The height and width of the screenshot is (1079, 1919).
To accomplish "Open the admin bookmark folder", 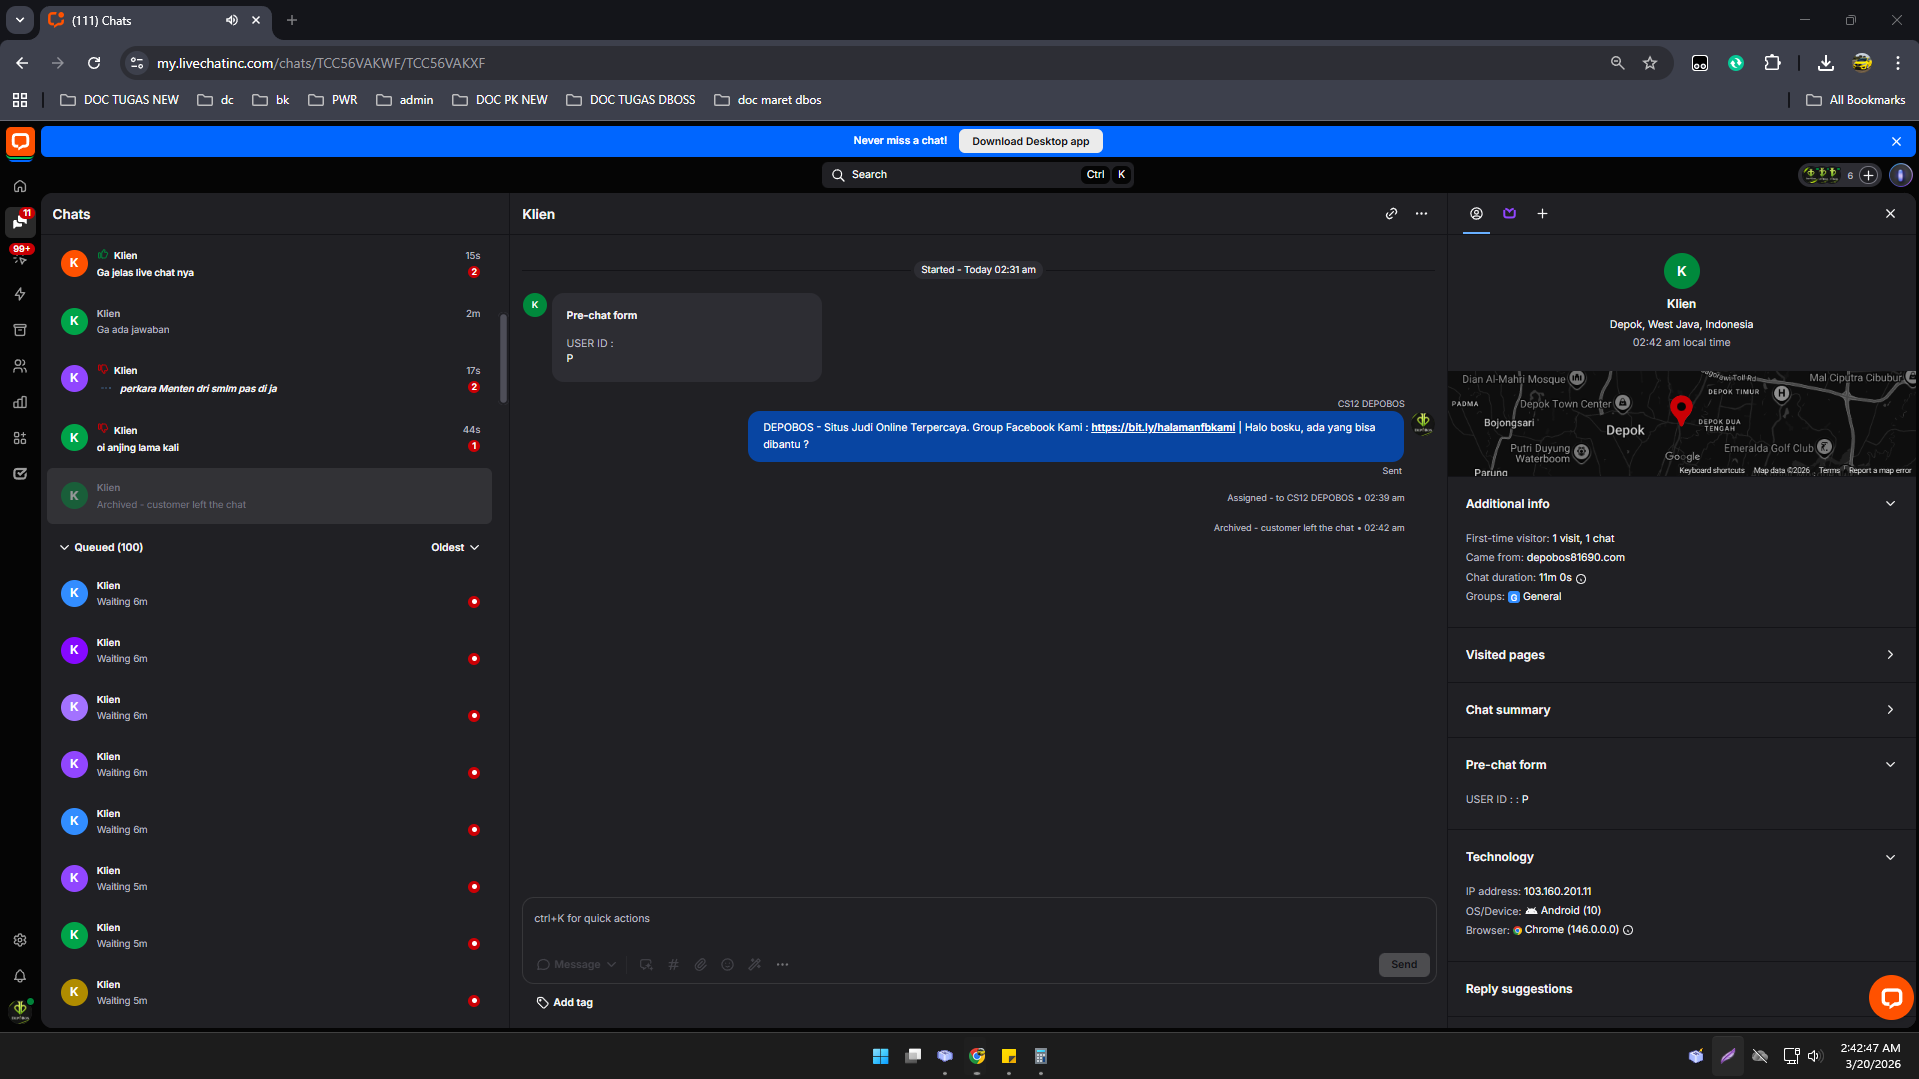I will tap(405, 100).
